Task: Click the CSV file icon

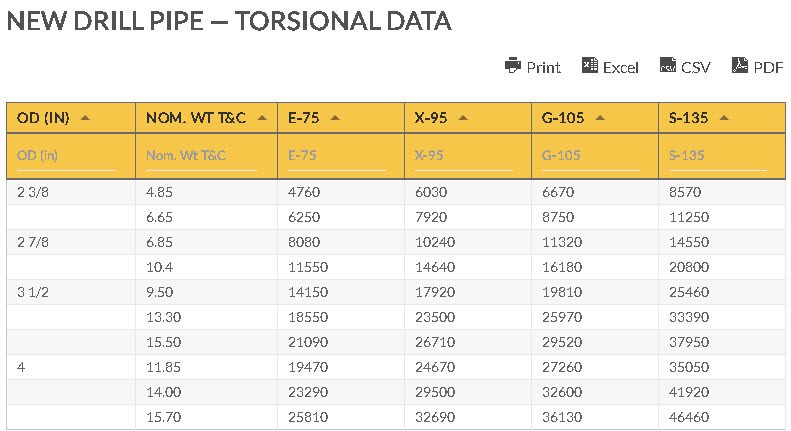Action: (x=668, y=65)
